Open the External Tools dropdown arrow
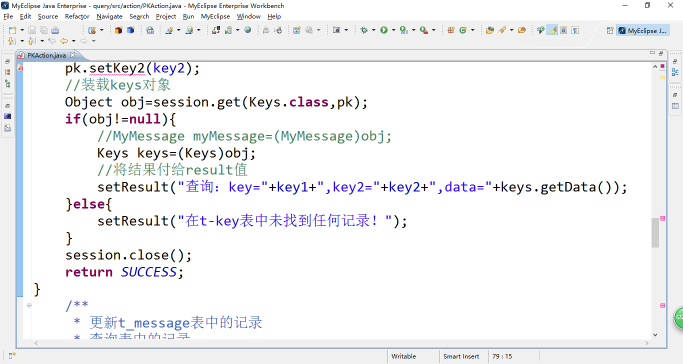 (434, 30)
